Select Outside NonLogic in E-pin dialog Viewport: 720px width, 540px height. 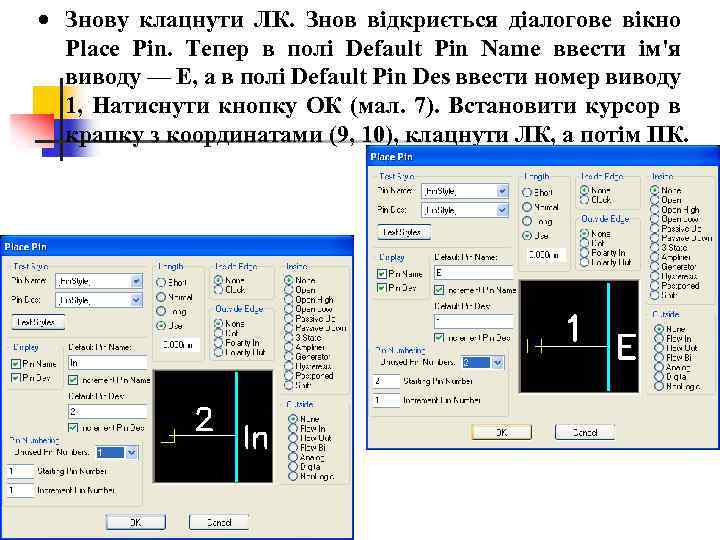click(x=658, y=387)
